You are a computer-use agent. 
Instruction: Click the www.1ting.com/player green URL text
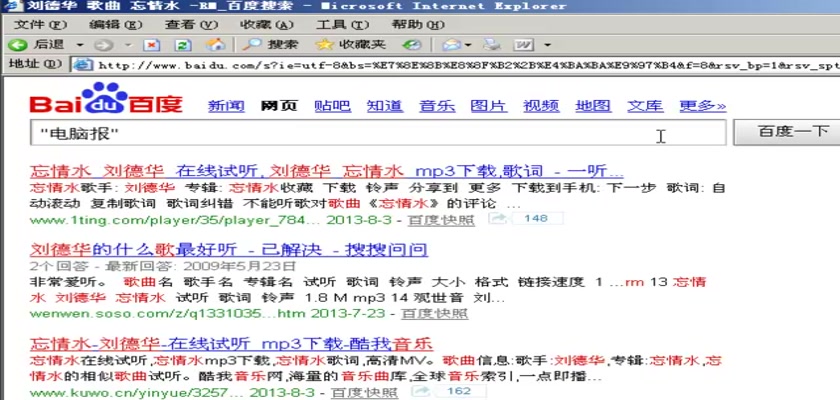click(175, 220)
